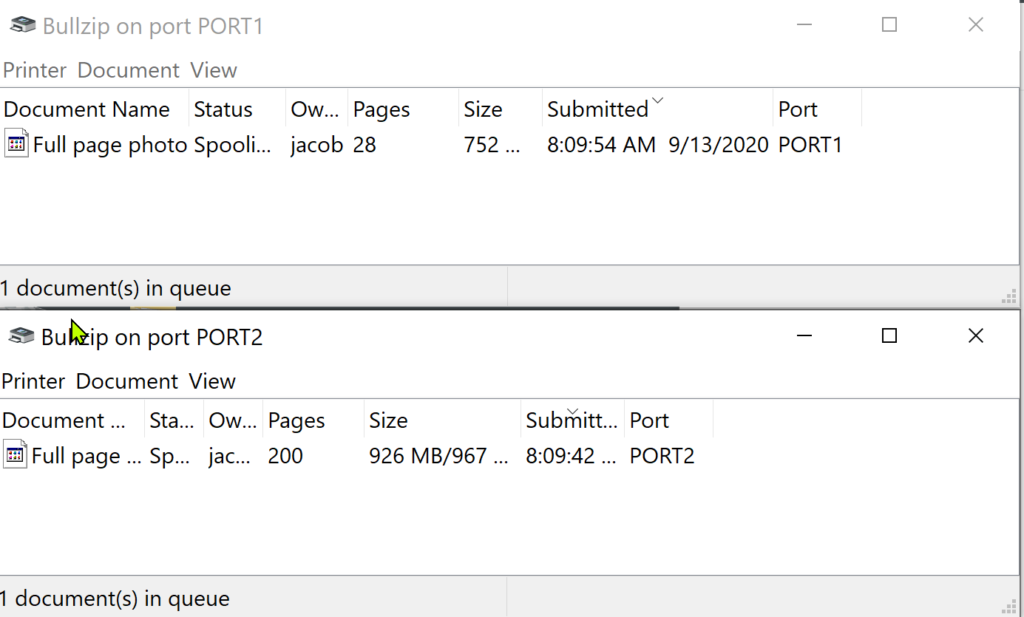
Task: Sort by Port column in PORT1 window
Action: [x=818, y=109]
